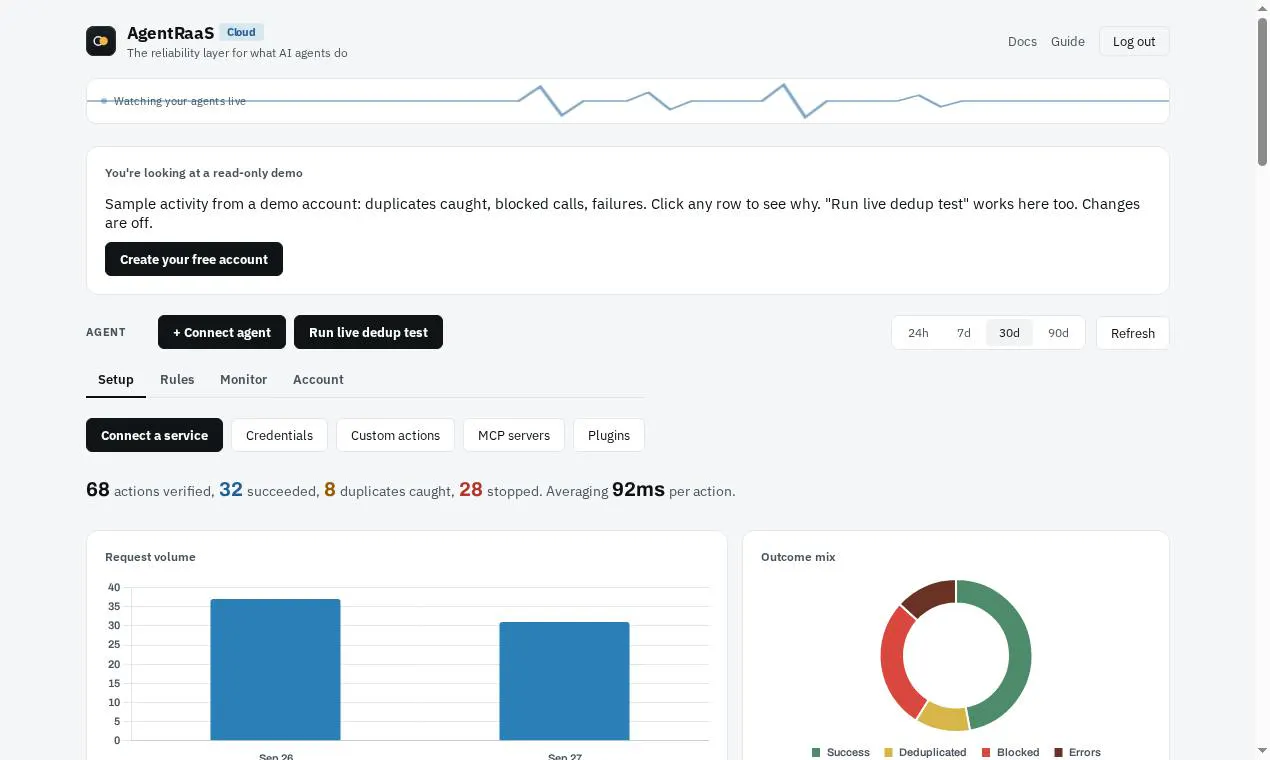Screen dimensions: 1270x760
Task: Click the dark brown Errors donut segment
Action: 930,594
